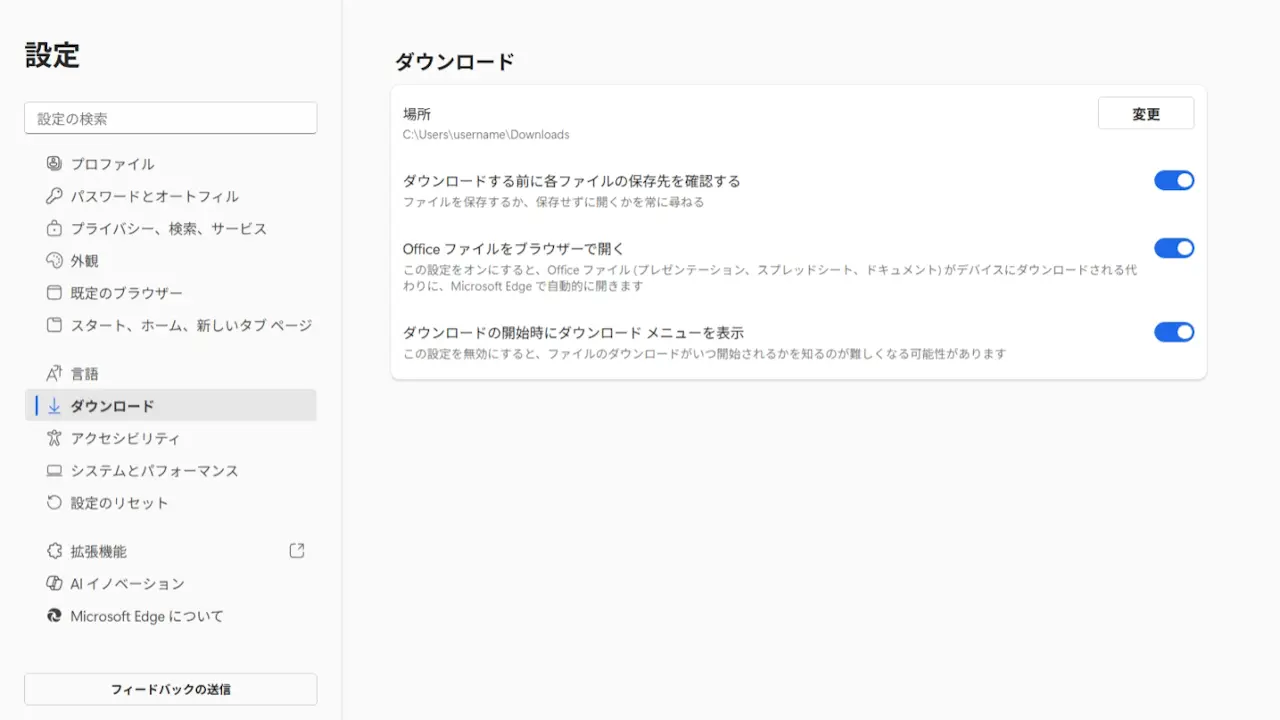Click the key icon for パスワードとオートフィル
Image resolution: width=1280 pixels, height=720 pixels.
coord(54,196)
